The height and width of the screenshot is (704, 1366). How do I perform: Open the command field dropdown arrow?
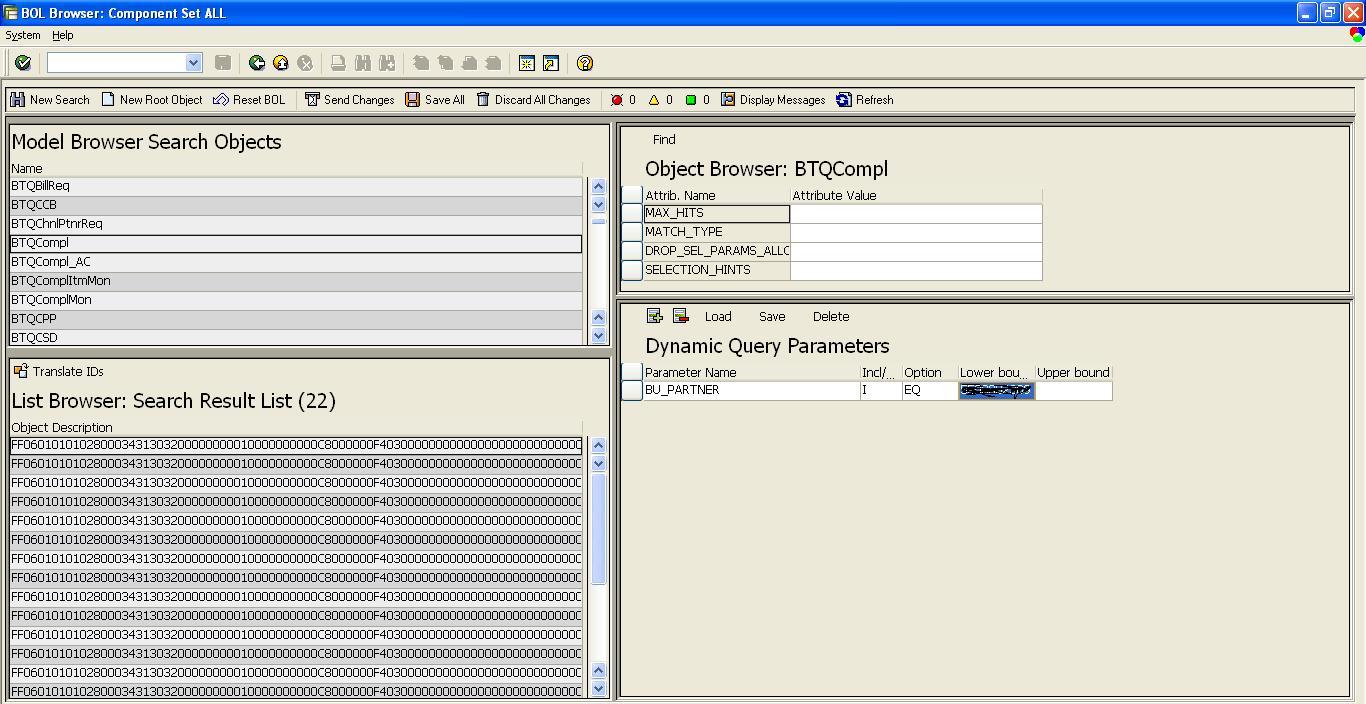click(194, 63)
